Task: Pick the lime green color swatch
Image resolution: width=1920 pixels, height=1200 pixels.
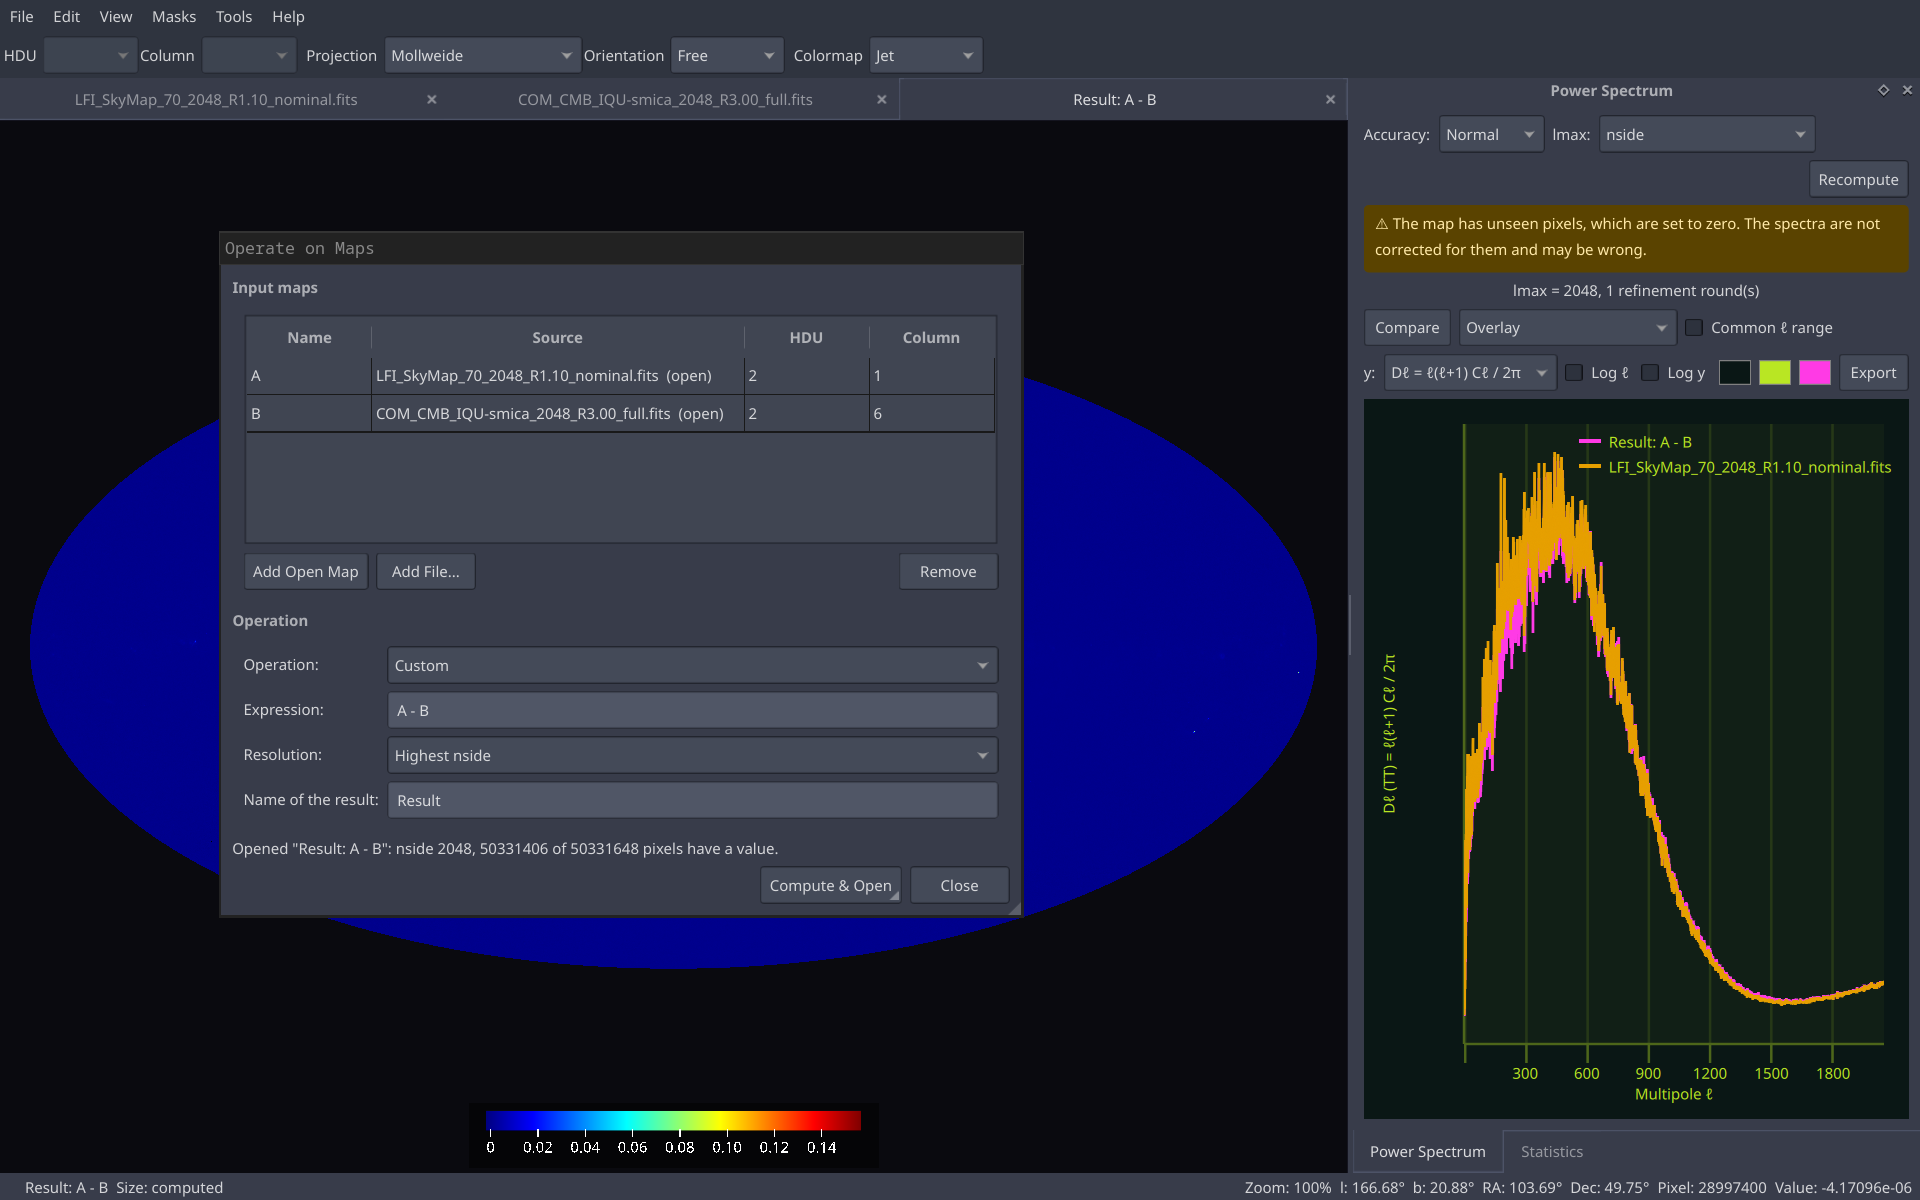Action: coord(1774,373)
